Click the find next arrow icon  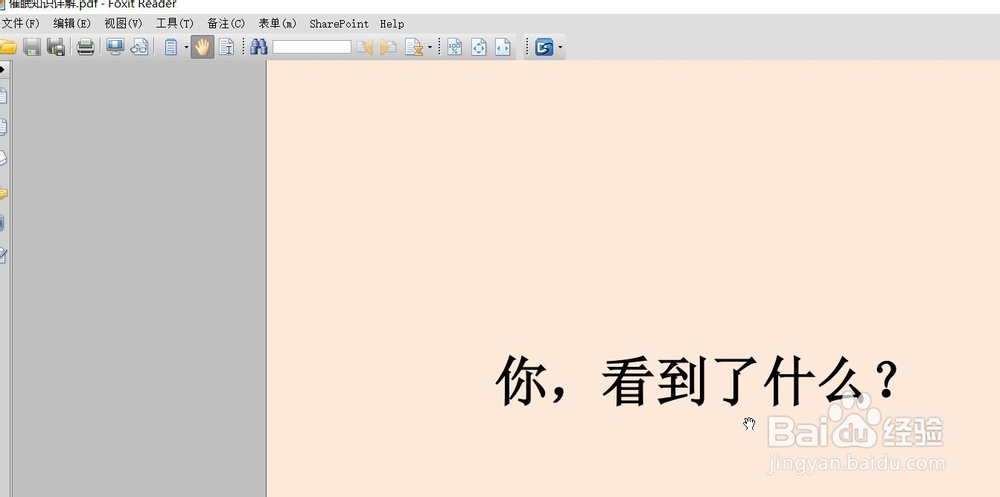click(x=388, y=47)
